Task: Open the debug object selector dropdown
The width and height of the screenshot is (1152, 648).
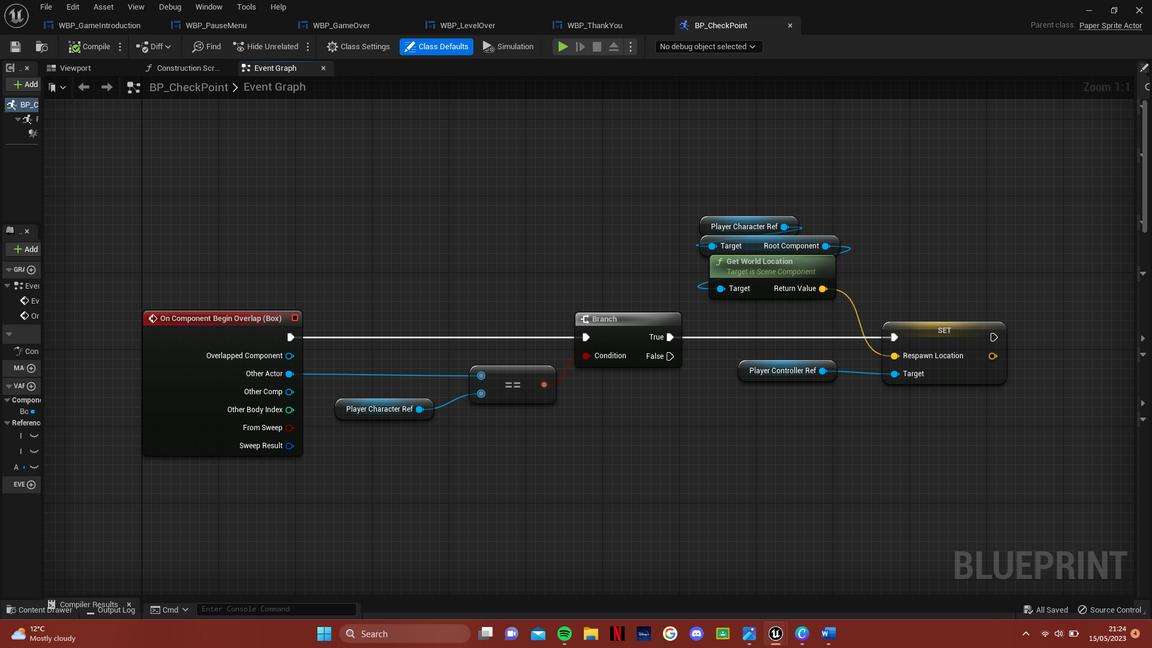Action: (x=707, y=46)
